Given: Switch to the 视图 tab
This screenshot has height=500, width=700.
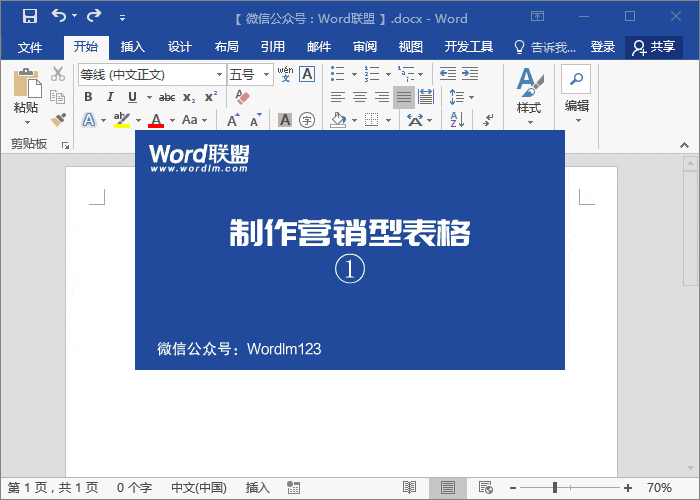Looking at the screenshot, I should pos(411,47).
